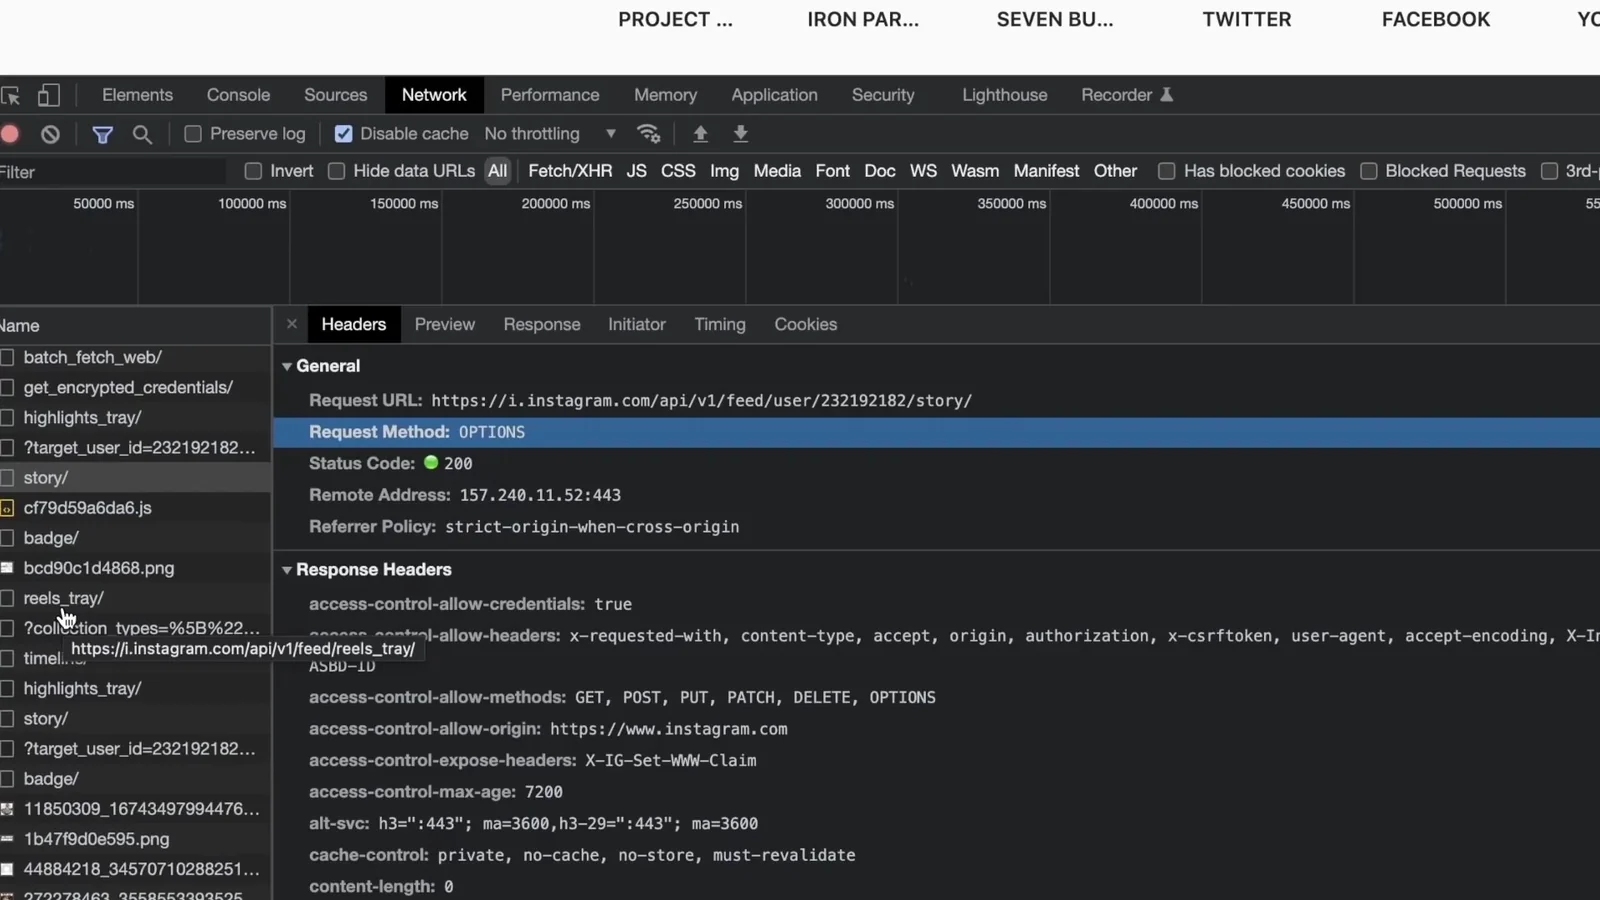Show the Initiator tab
Screen dimensions: 1600x900
point(636,324)
